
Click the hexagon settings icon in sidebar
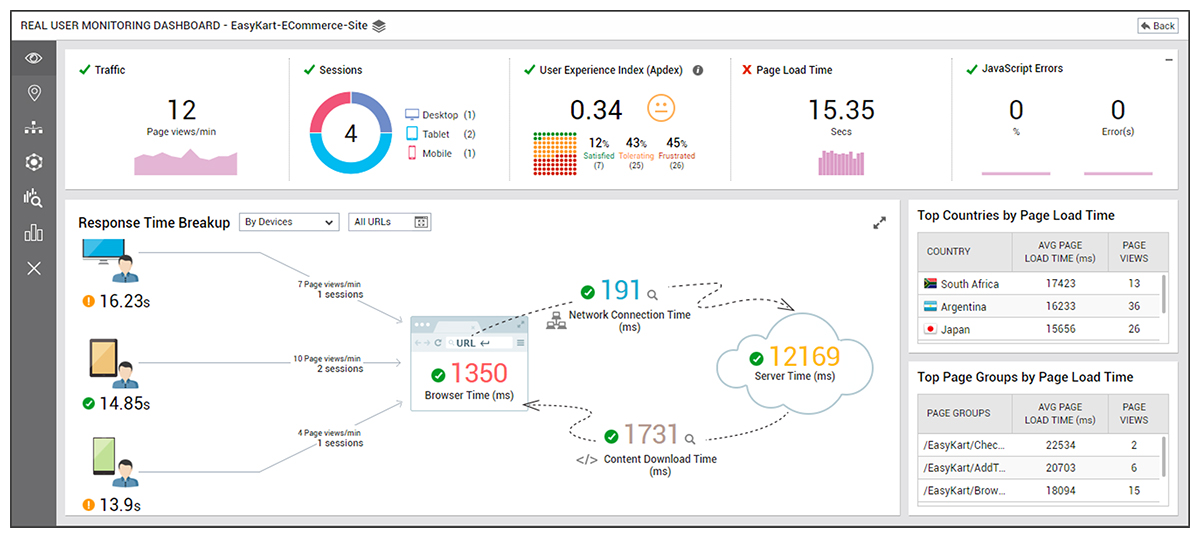click(x=34, y=162)
